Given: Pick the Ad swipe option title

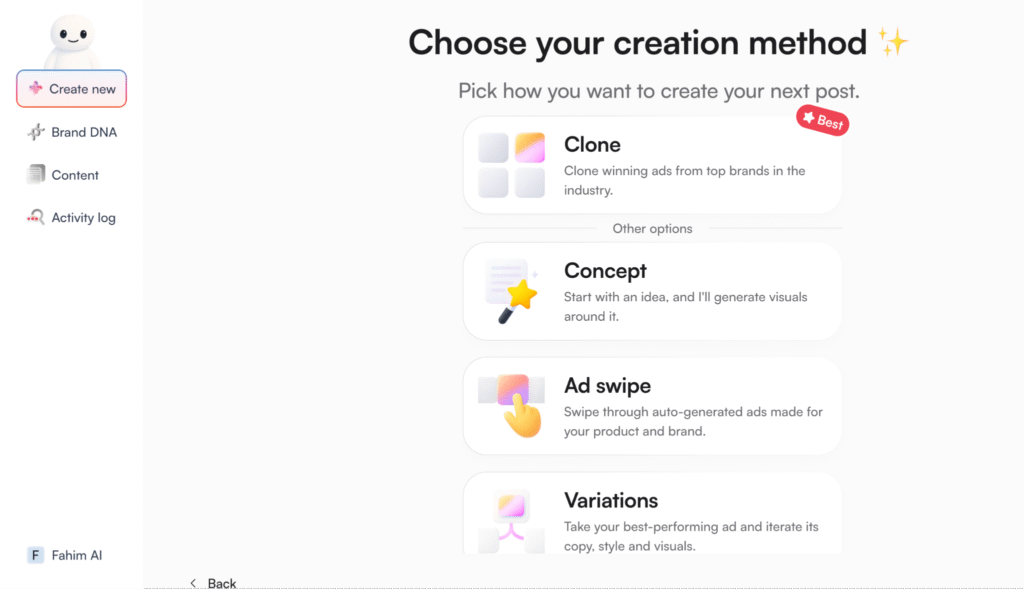Looking at the screenshot, I should point(607,386).
